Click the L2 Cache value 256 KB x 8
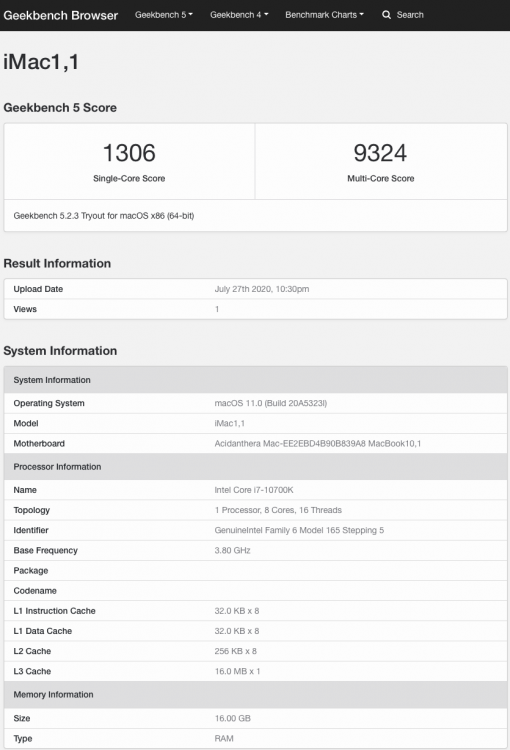 [235, 651]
